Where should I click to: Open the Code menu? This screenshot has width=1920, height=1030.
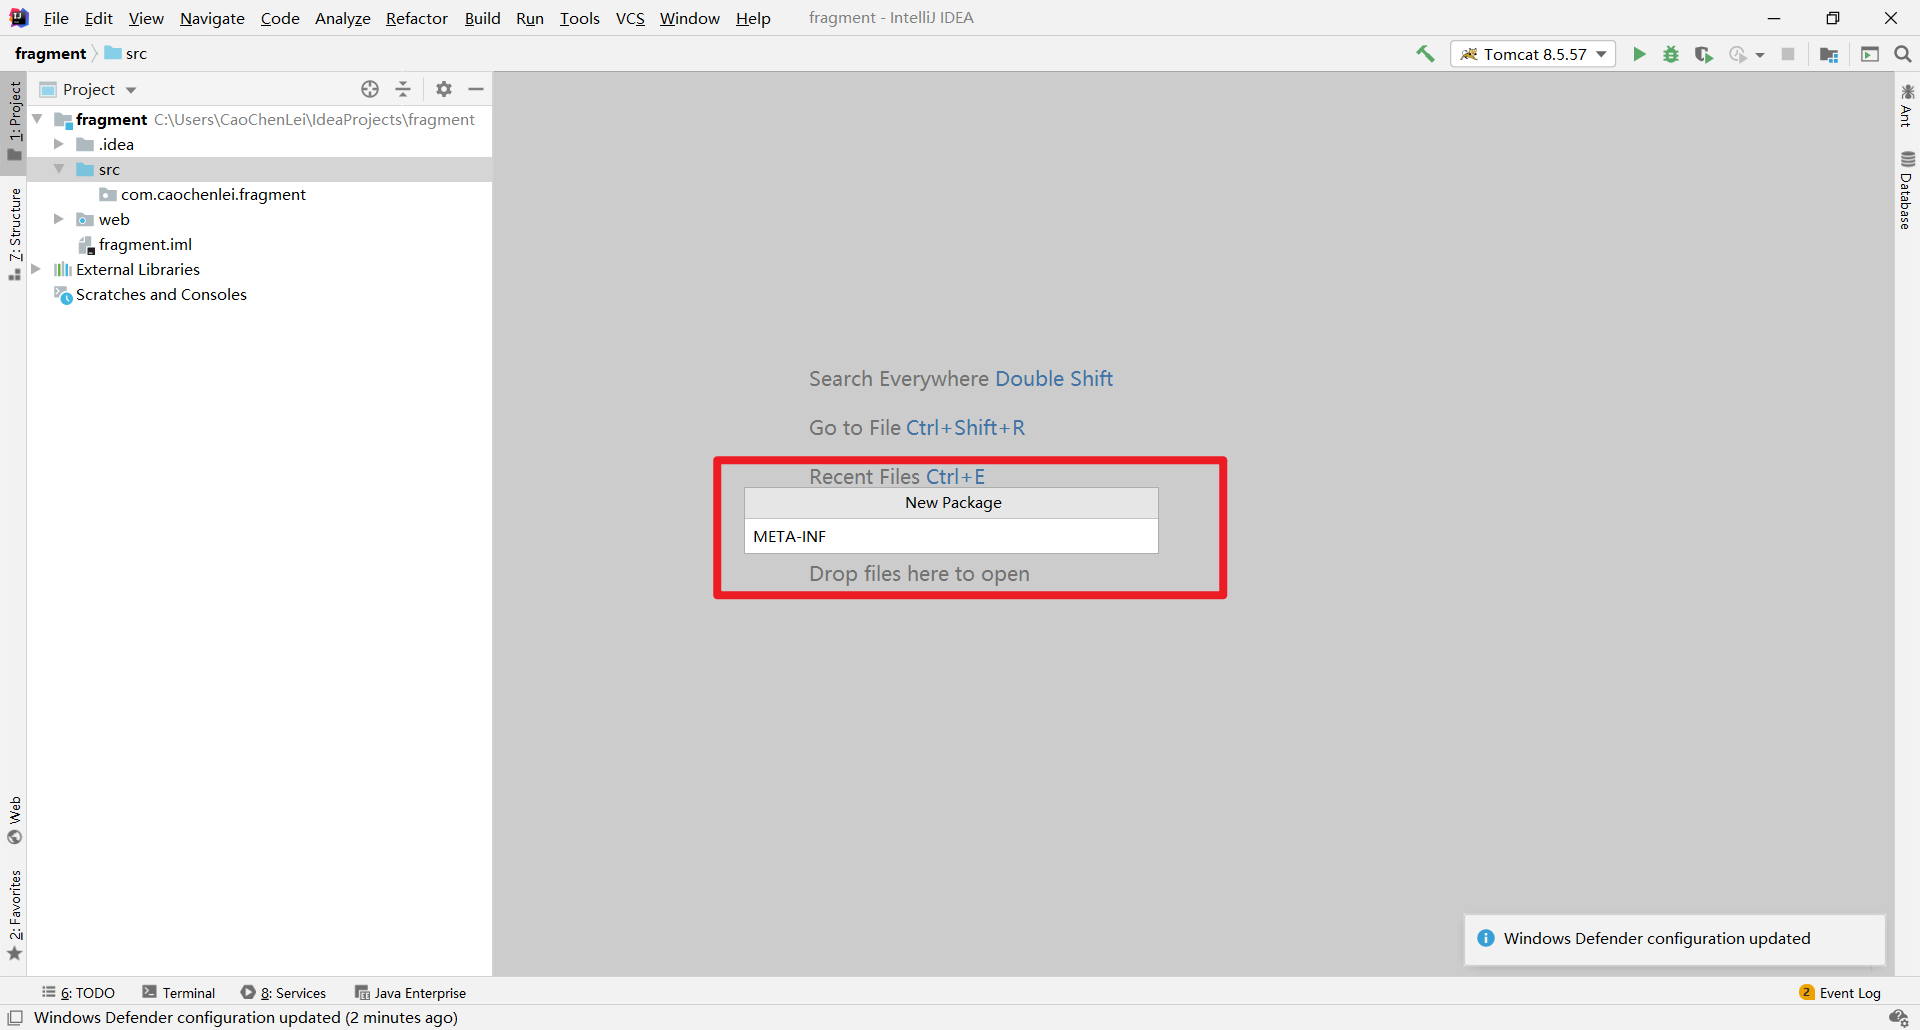280,18
